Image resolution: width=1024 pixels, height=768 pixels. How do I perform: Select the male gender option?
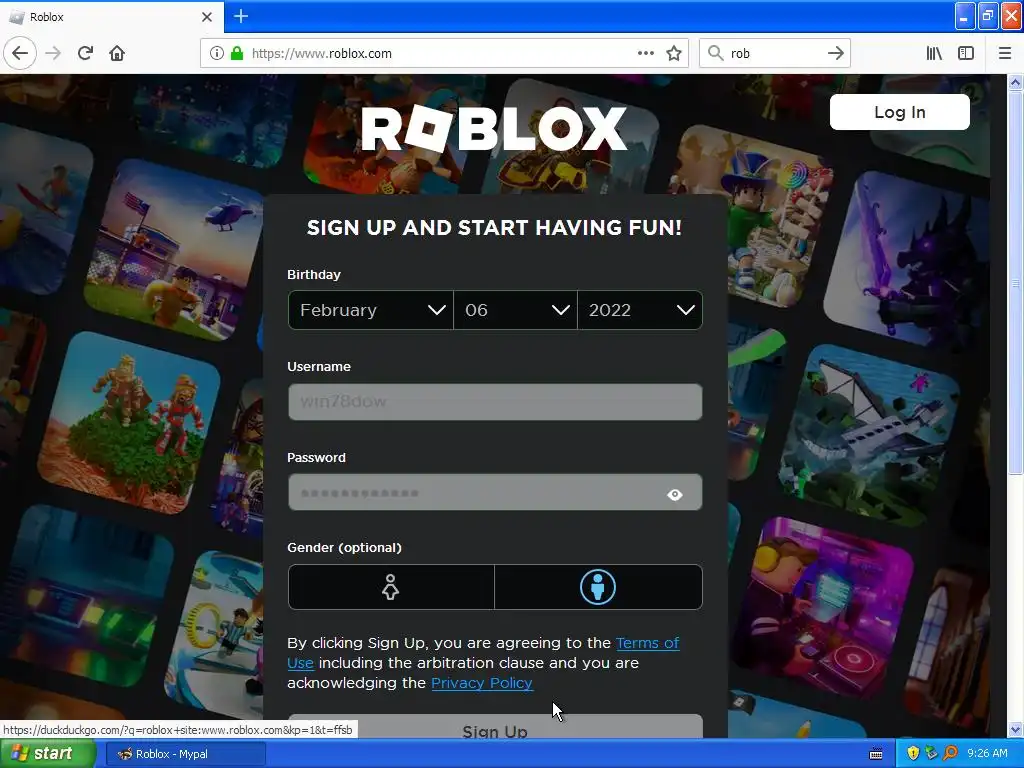598,587
